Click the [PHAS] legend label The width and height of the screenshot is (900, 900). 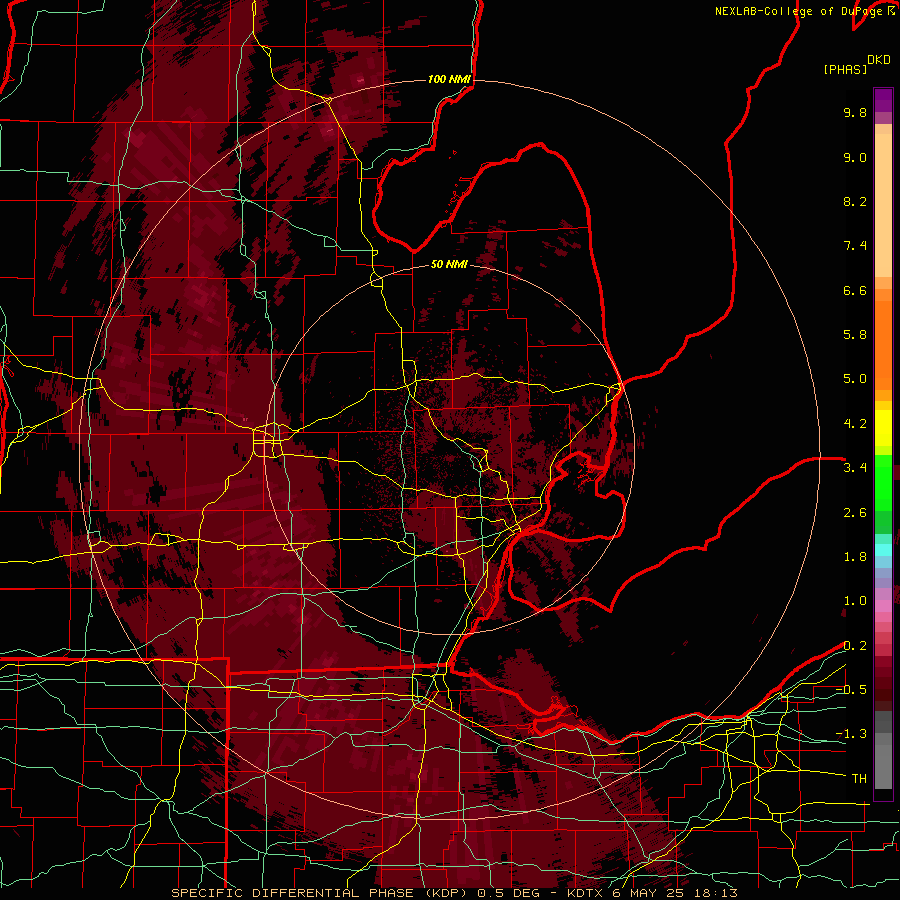point(845,69)
